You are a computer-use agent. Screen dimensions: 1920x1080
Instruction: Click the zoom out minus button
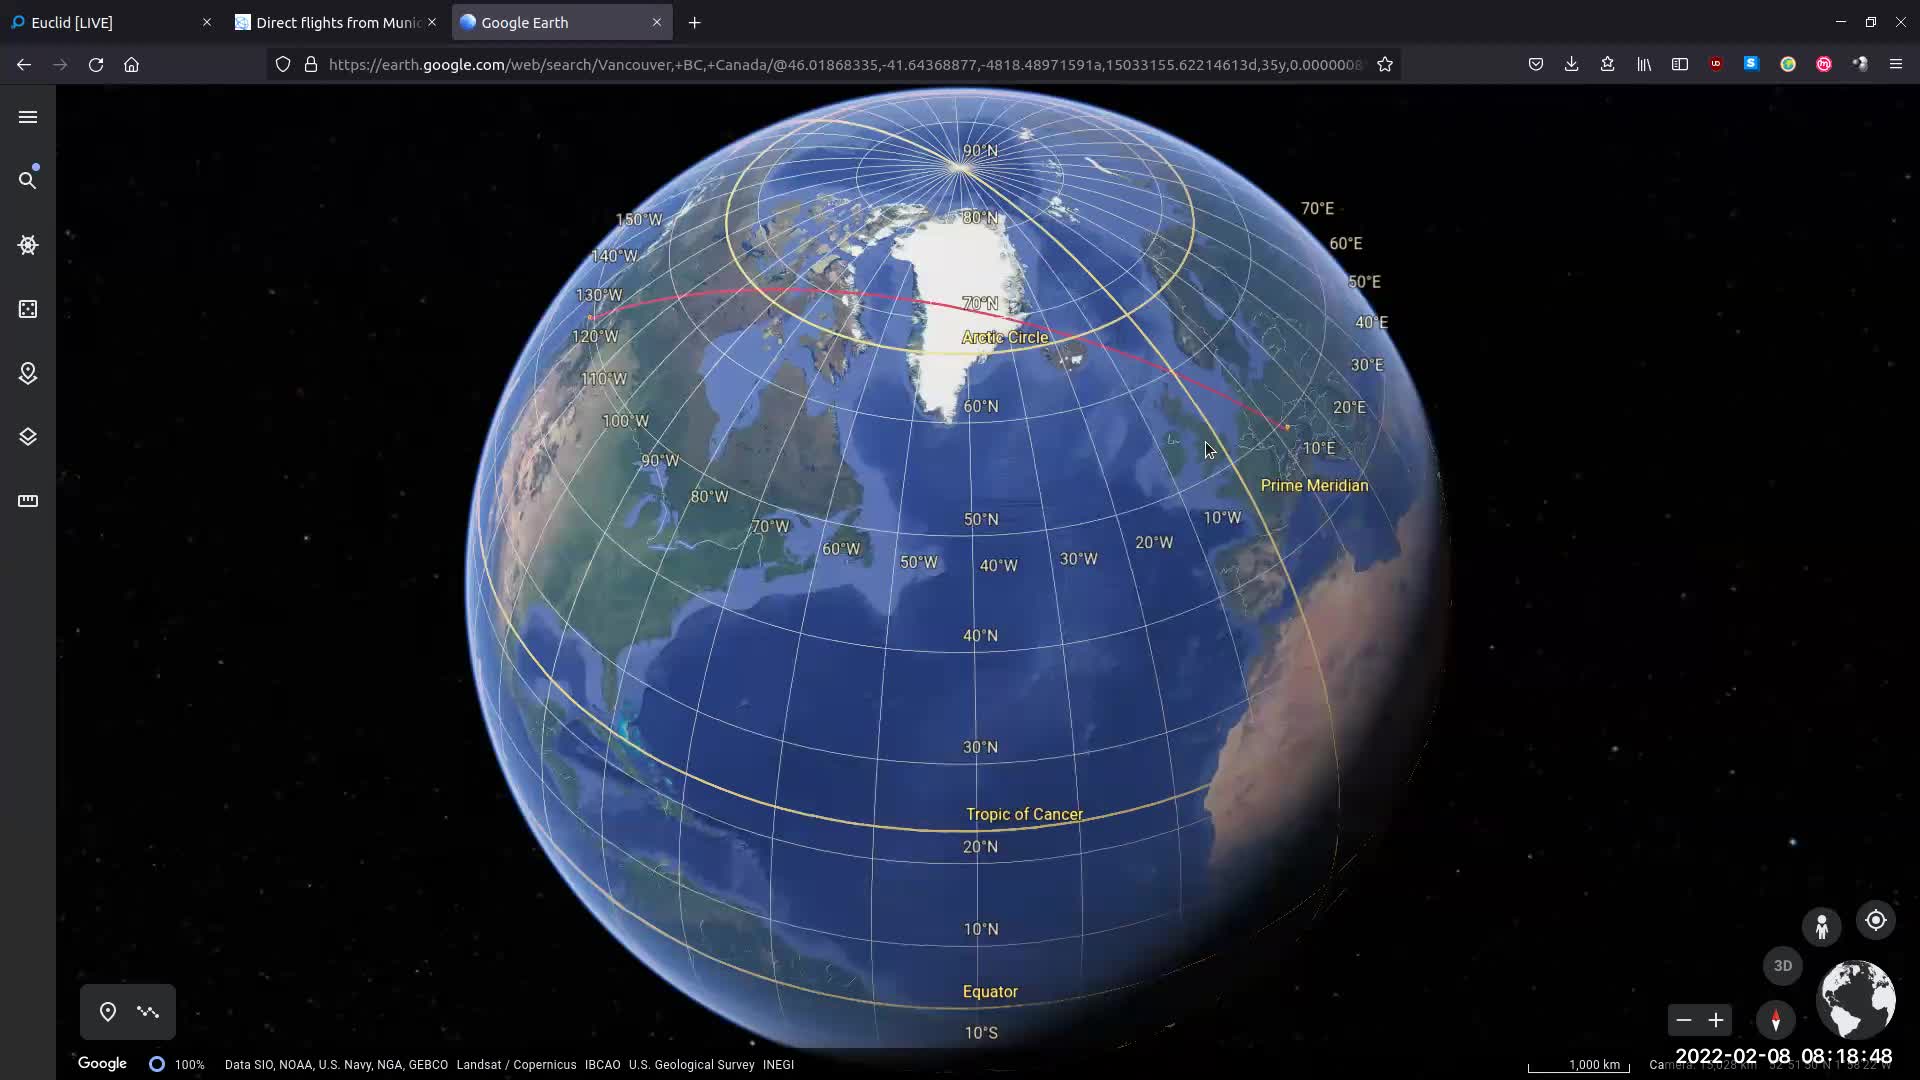pyautogui.click(x=1684, y=1020)
